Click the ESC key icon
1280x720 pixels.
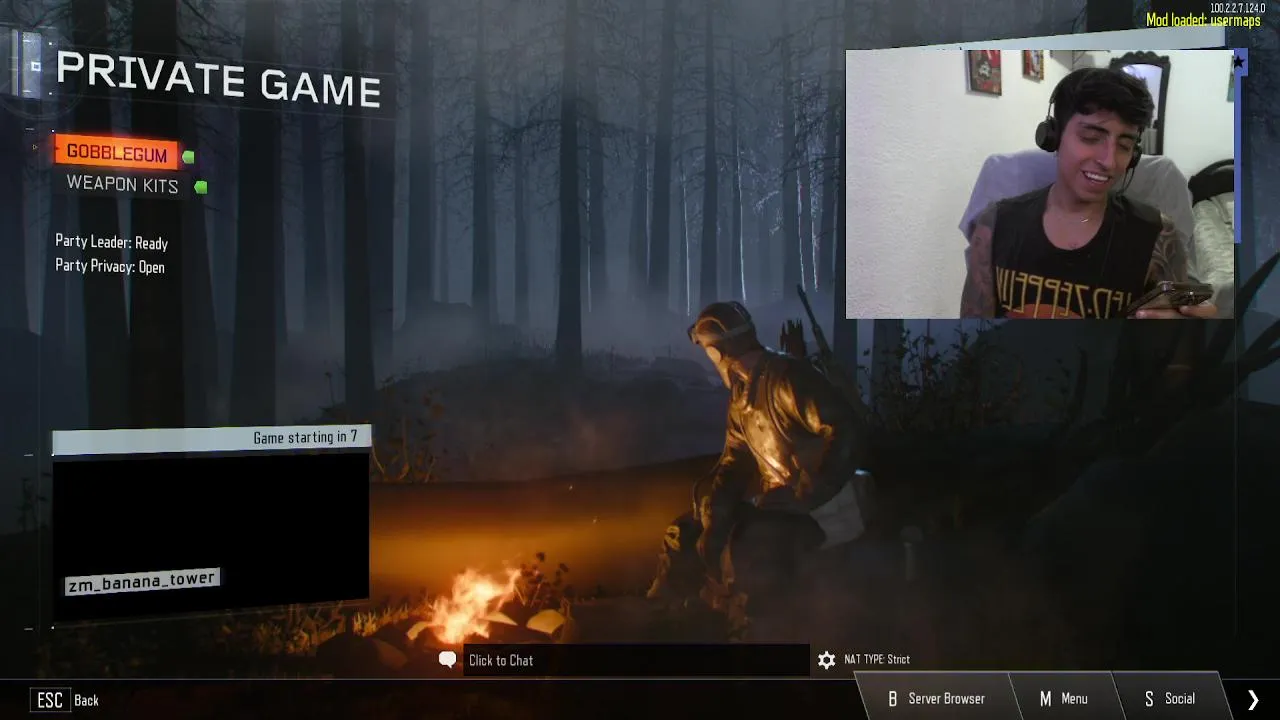pyautogui.click(x=50, y=700)
